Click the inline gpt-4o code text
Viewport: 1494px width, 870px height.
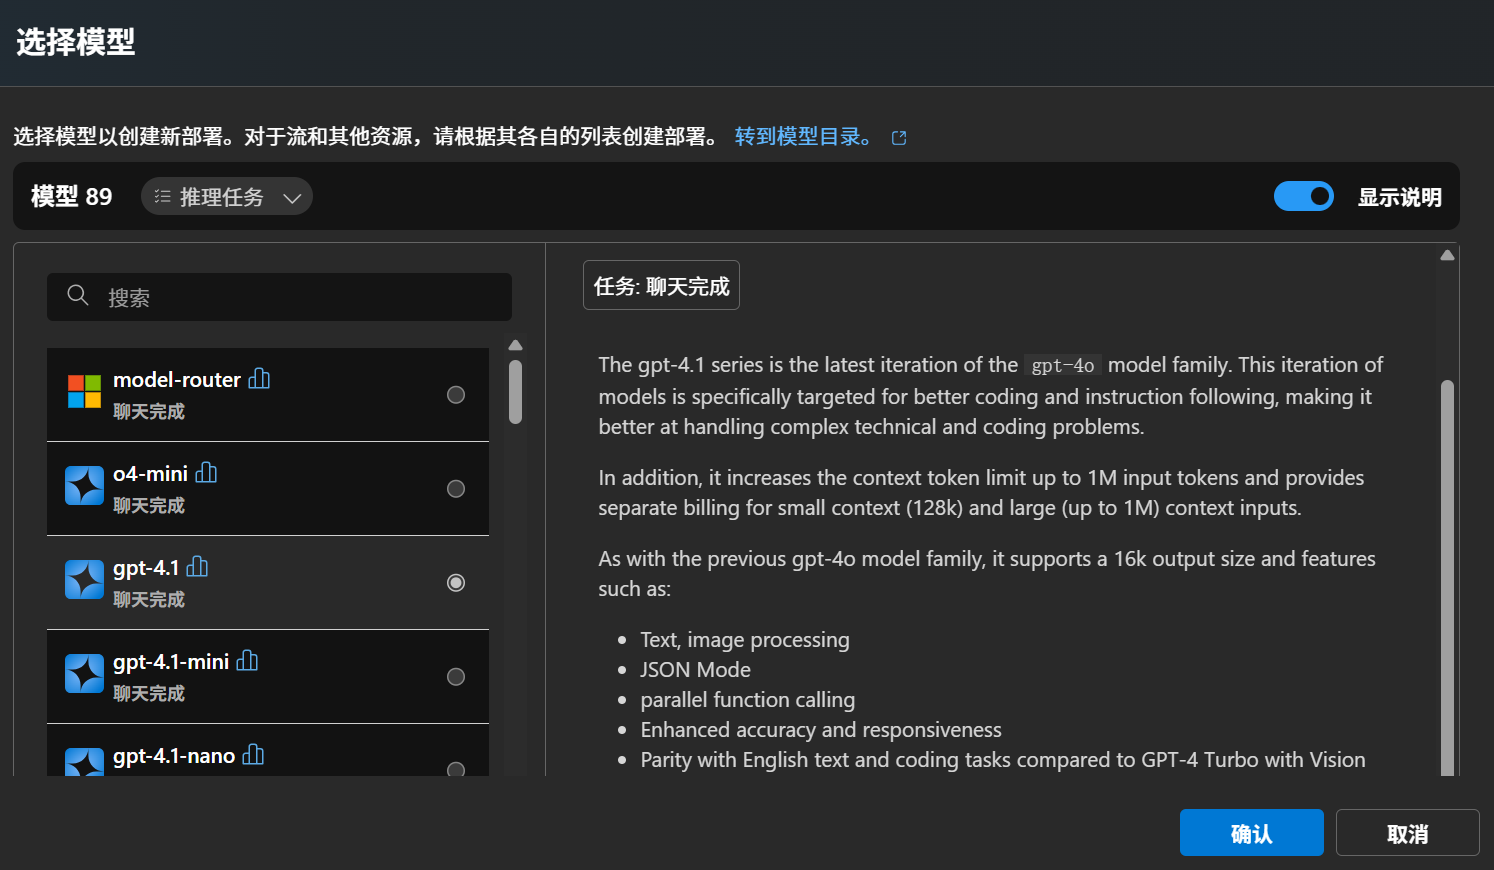(x=1063, y=365)
